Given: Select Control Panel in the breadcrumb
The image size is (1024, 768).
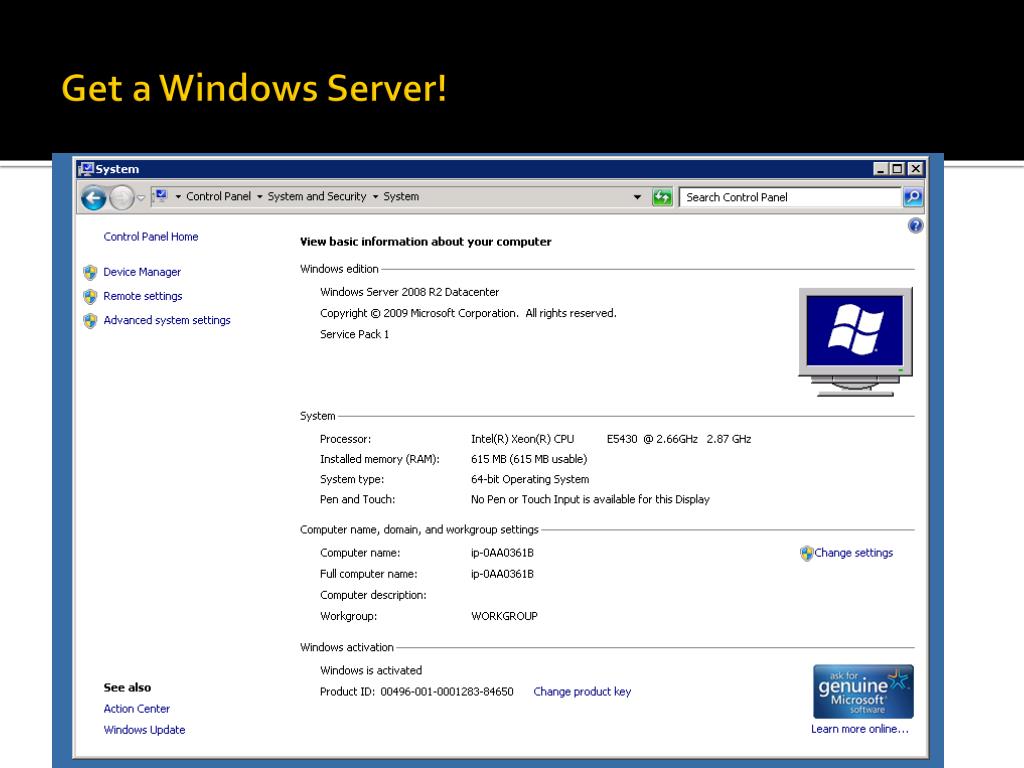Looking at the screenshot, I should pyautogui.click(x=218, y=196).
